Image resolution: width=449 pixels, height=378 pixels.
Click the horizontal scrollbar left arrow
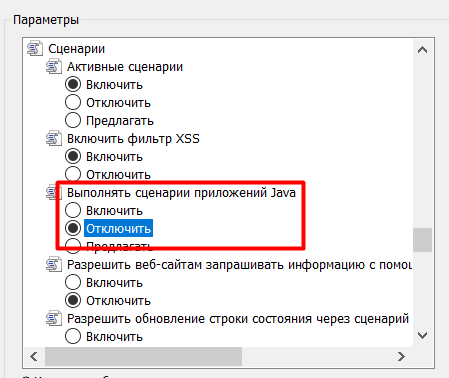pos(34,357)
